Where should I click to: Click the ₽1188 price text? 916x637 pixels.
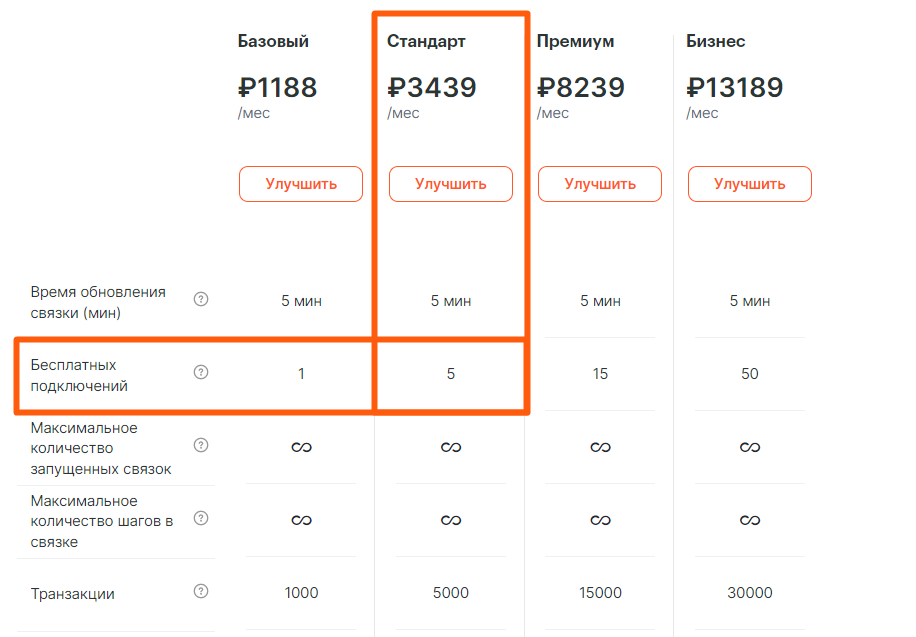pos(277,88)
